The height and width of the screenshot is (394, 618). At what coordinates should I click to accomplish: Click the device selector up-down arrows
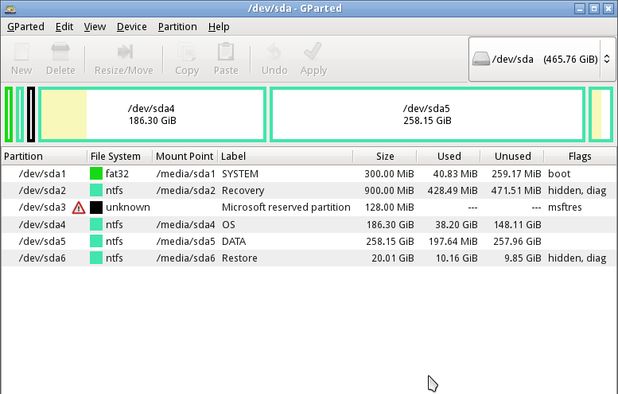tap(607, 59)
